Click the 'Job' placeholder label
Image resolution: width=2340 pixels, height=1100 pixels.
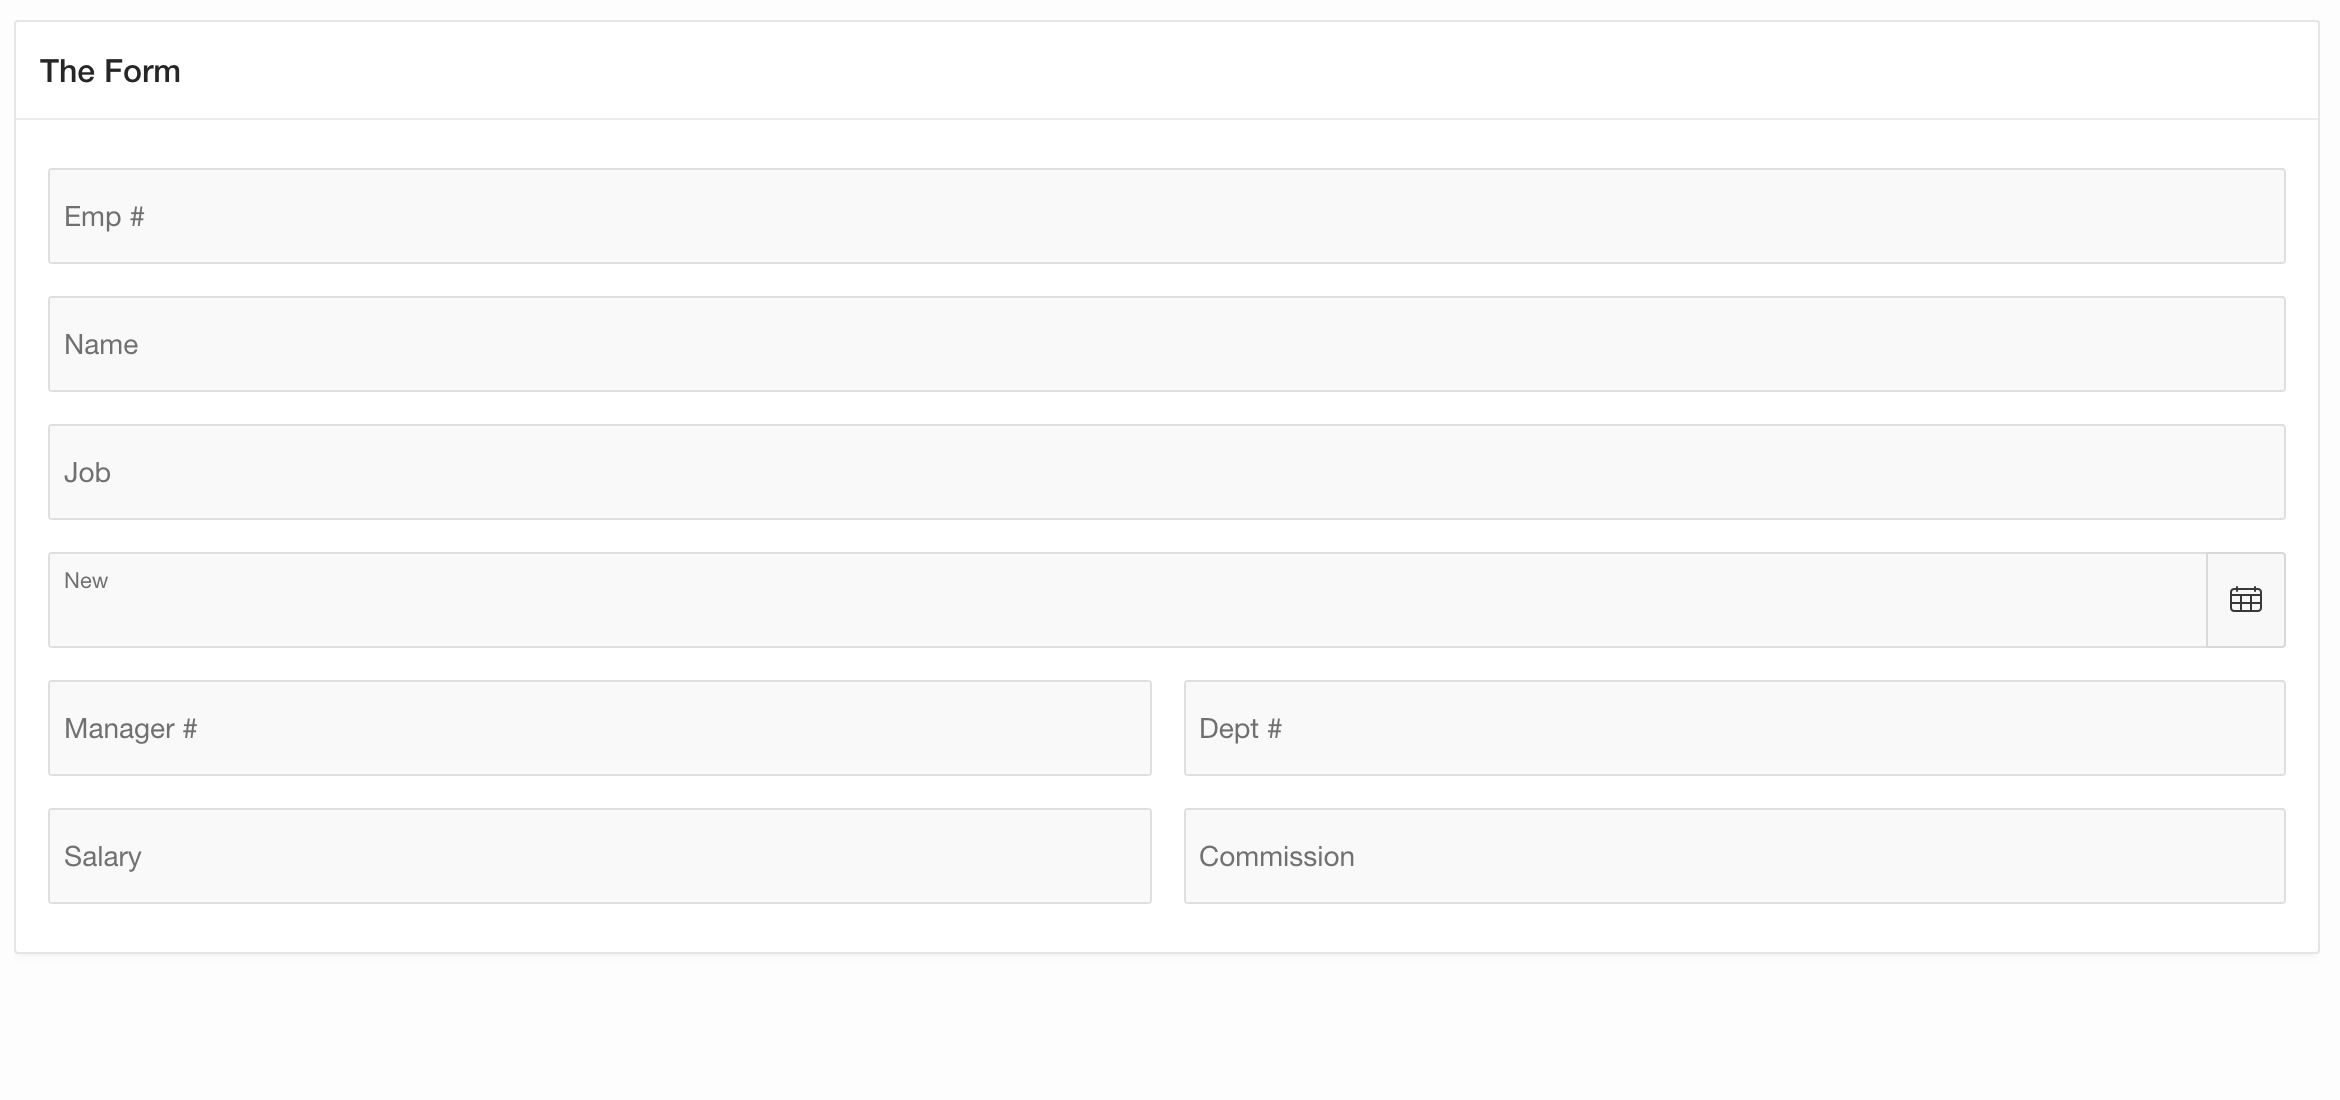point(87,473)
